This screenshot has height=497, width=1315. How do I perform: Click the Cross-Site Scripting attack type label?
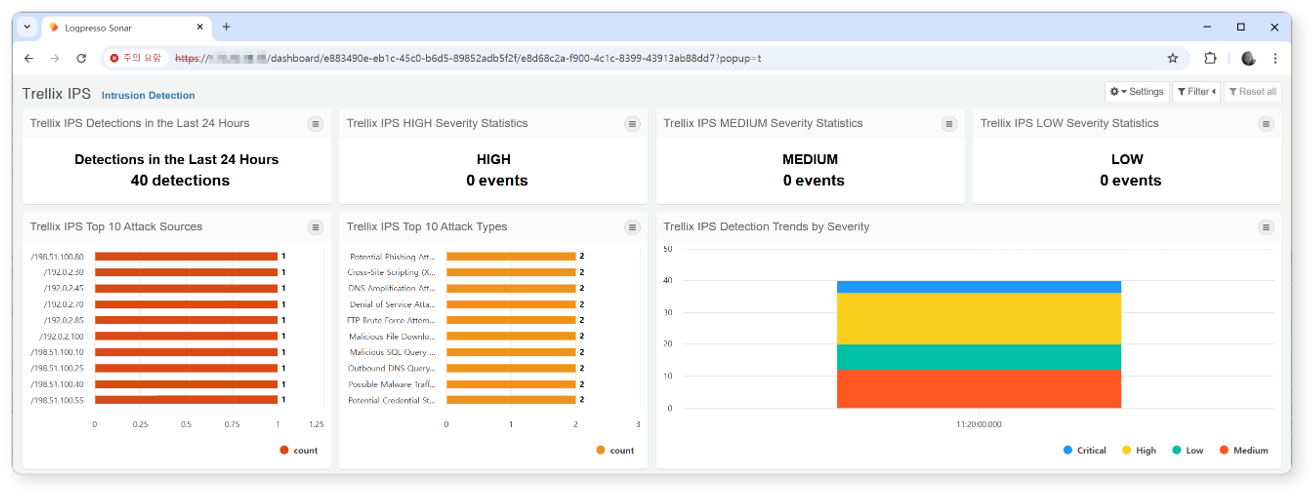(x=391, y=272)
